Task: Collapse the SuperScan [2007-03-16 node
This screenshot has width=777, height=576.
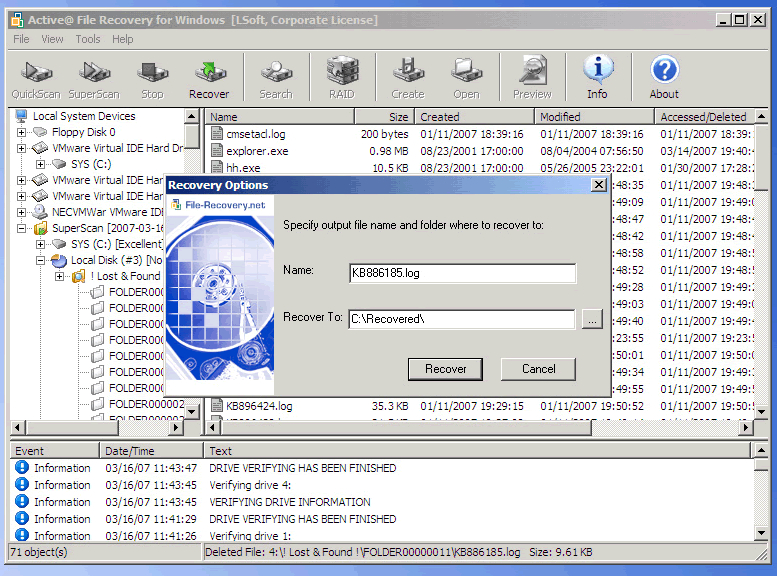Action: click(x=21, y=229)
